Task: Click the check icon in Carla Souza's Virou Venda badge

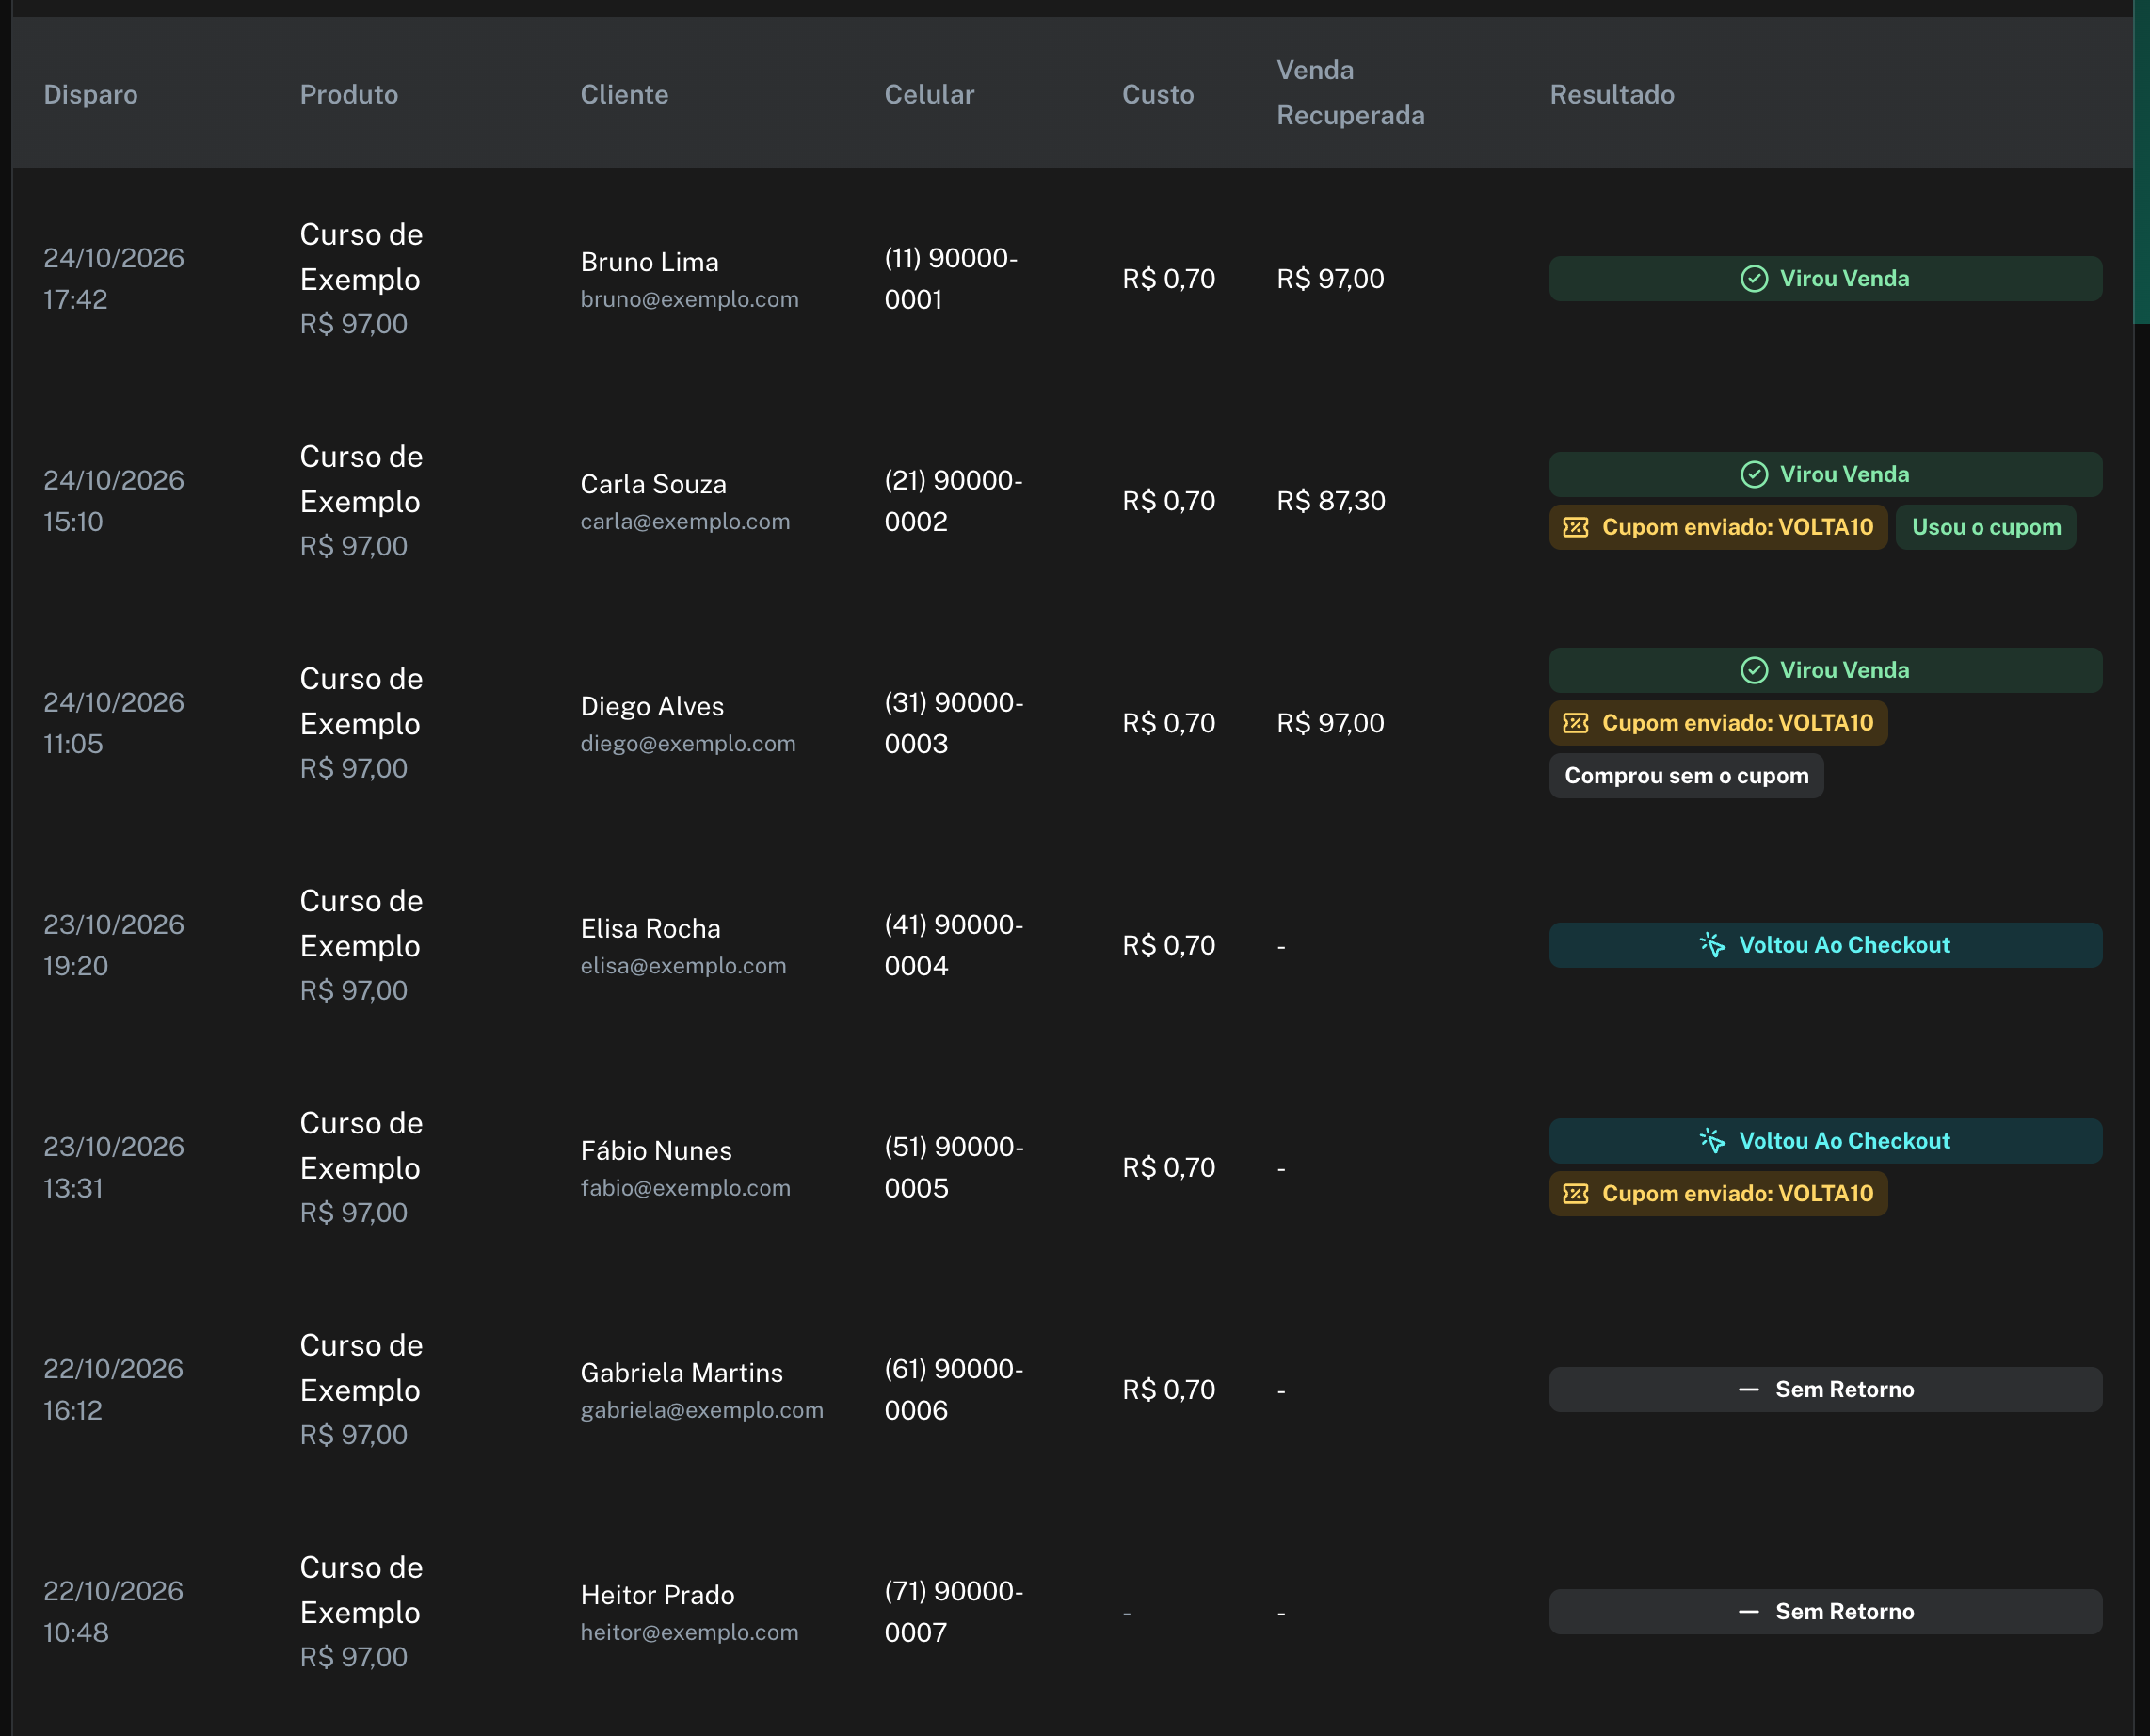Action: 1754,475
